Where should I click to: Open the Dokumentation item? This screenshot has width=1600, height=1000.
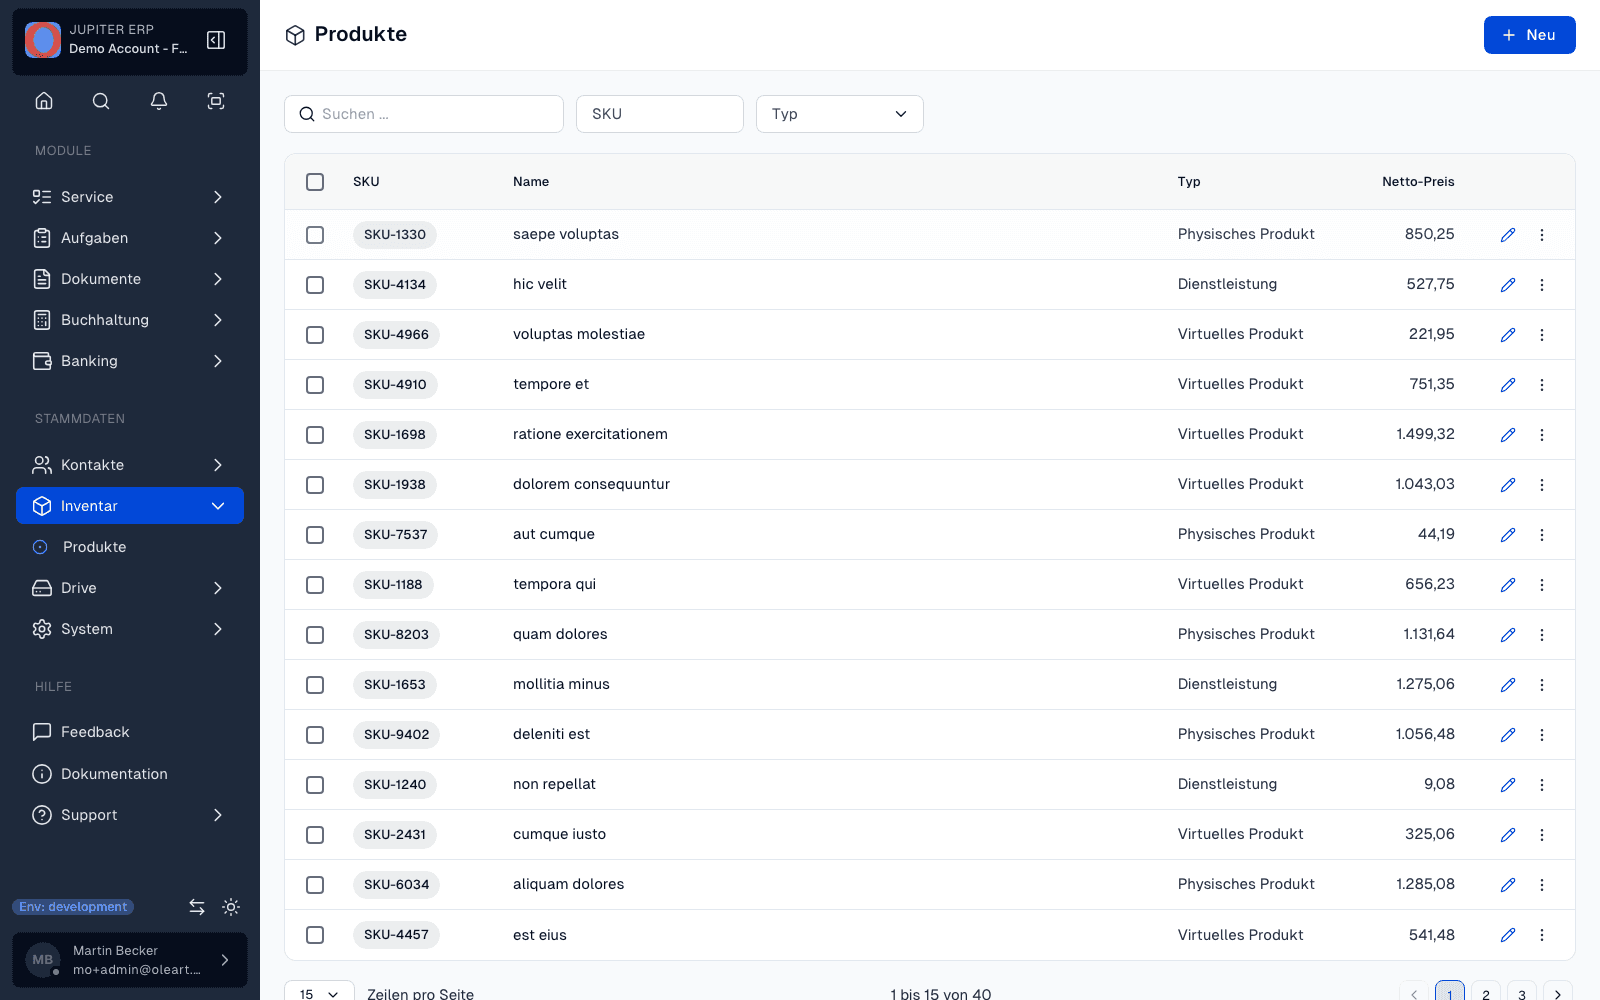click(130, 774)
